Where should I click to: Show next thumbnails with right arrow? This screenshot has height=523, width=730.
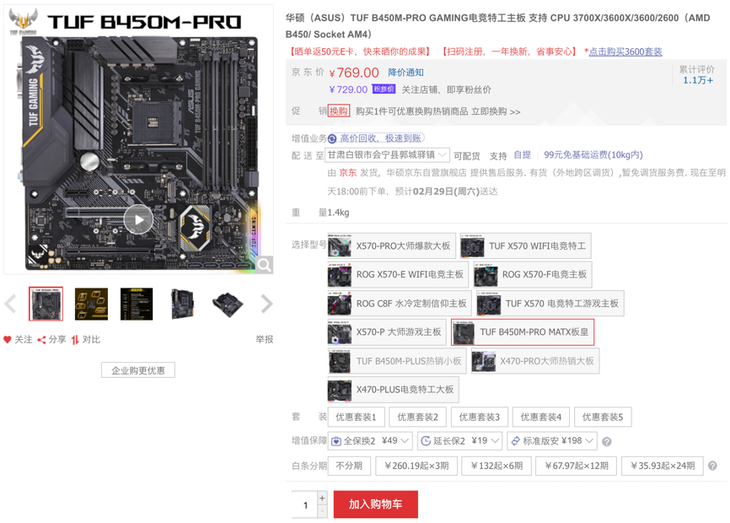(267, 304)
